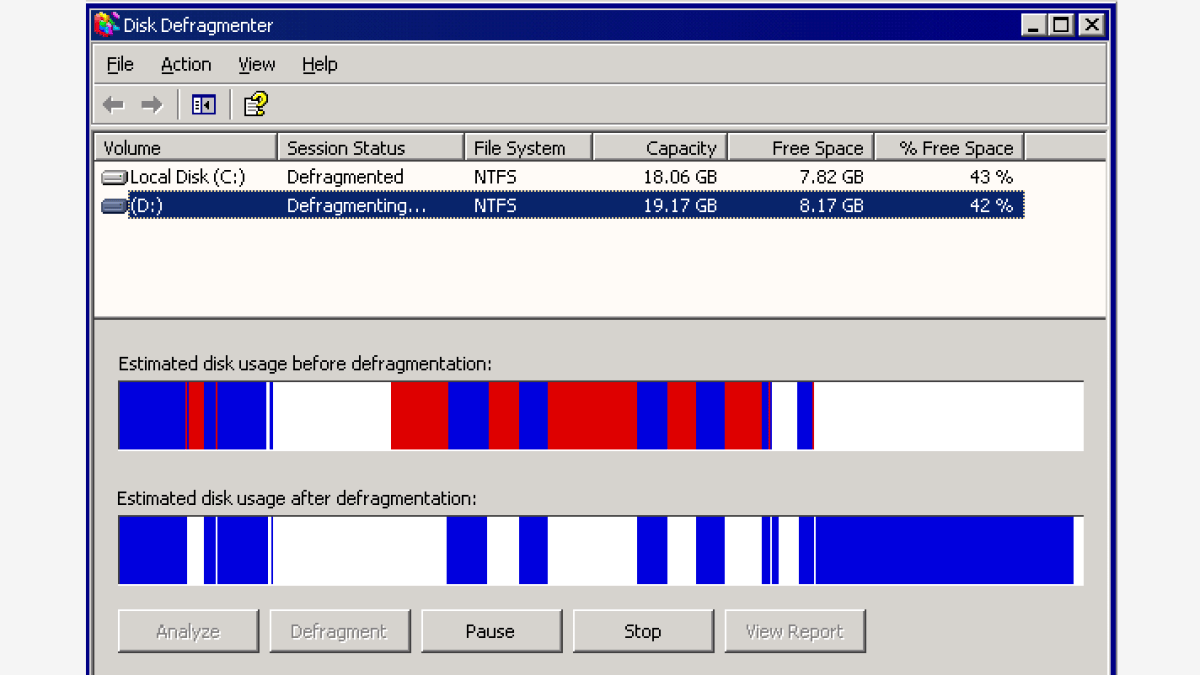Click the before-defragmentation disk usage bar
1200x675 pixels.
tap(601, 415)
